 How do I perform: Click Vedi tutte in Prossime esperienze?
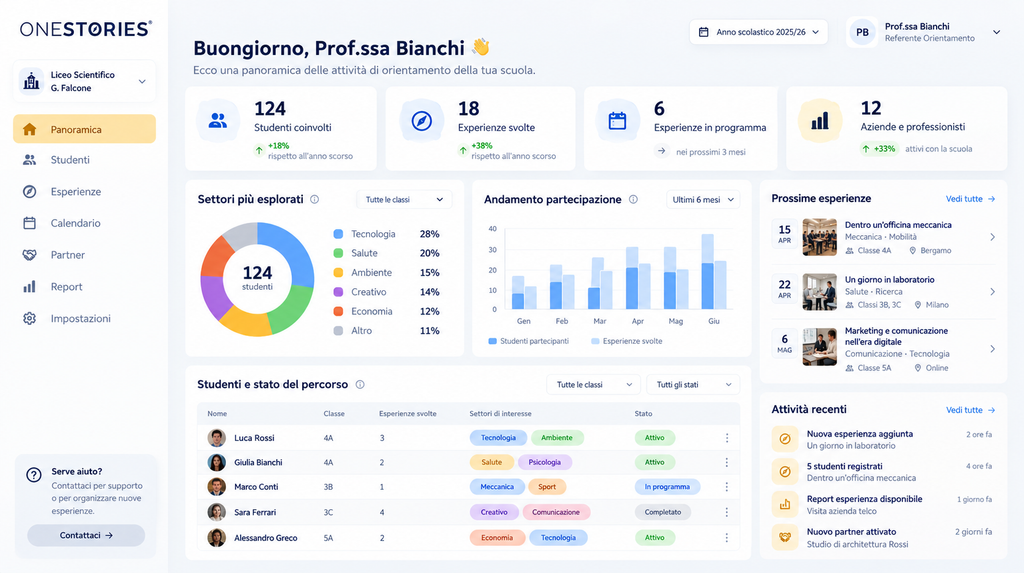pos(970,199)
